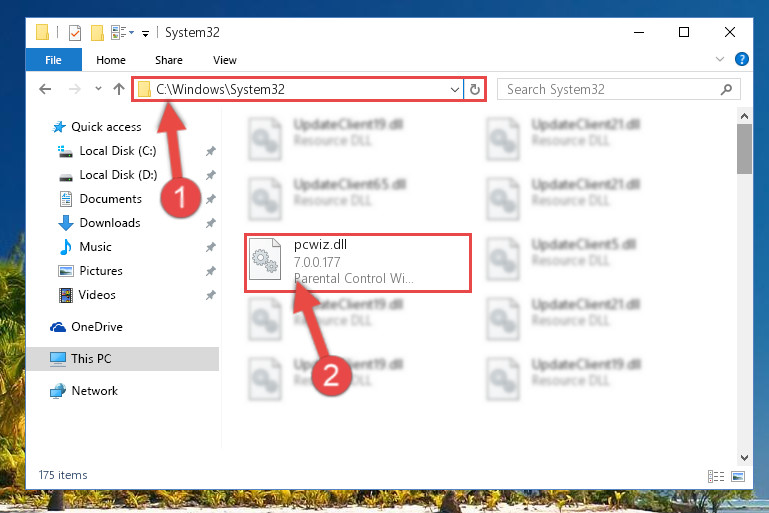Switch to the View ribbon tab
Image resolution: width=769 pixels, height=513 pixels.
click(225, 60)
